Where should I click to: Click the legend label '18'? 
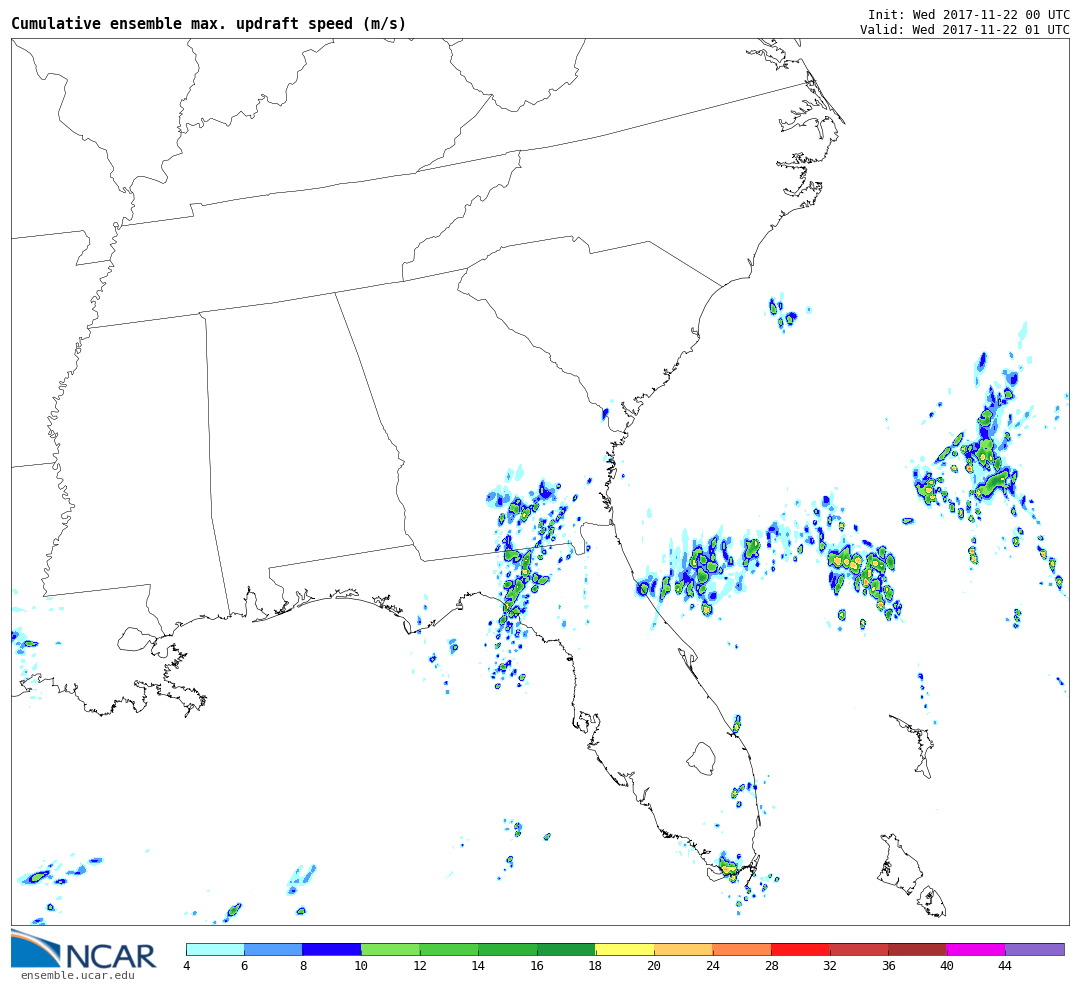(595, 966)
